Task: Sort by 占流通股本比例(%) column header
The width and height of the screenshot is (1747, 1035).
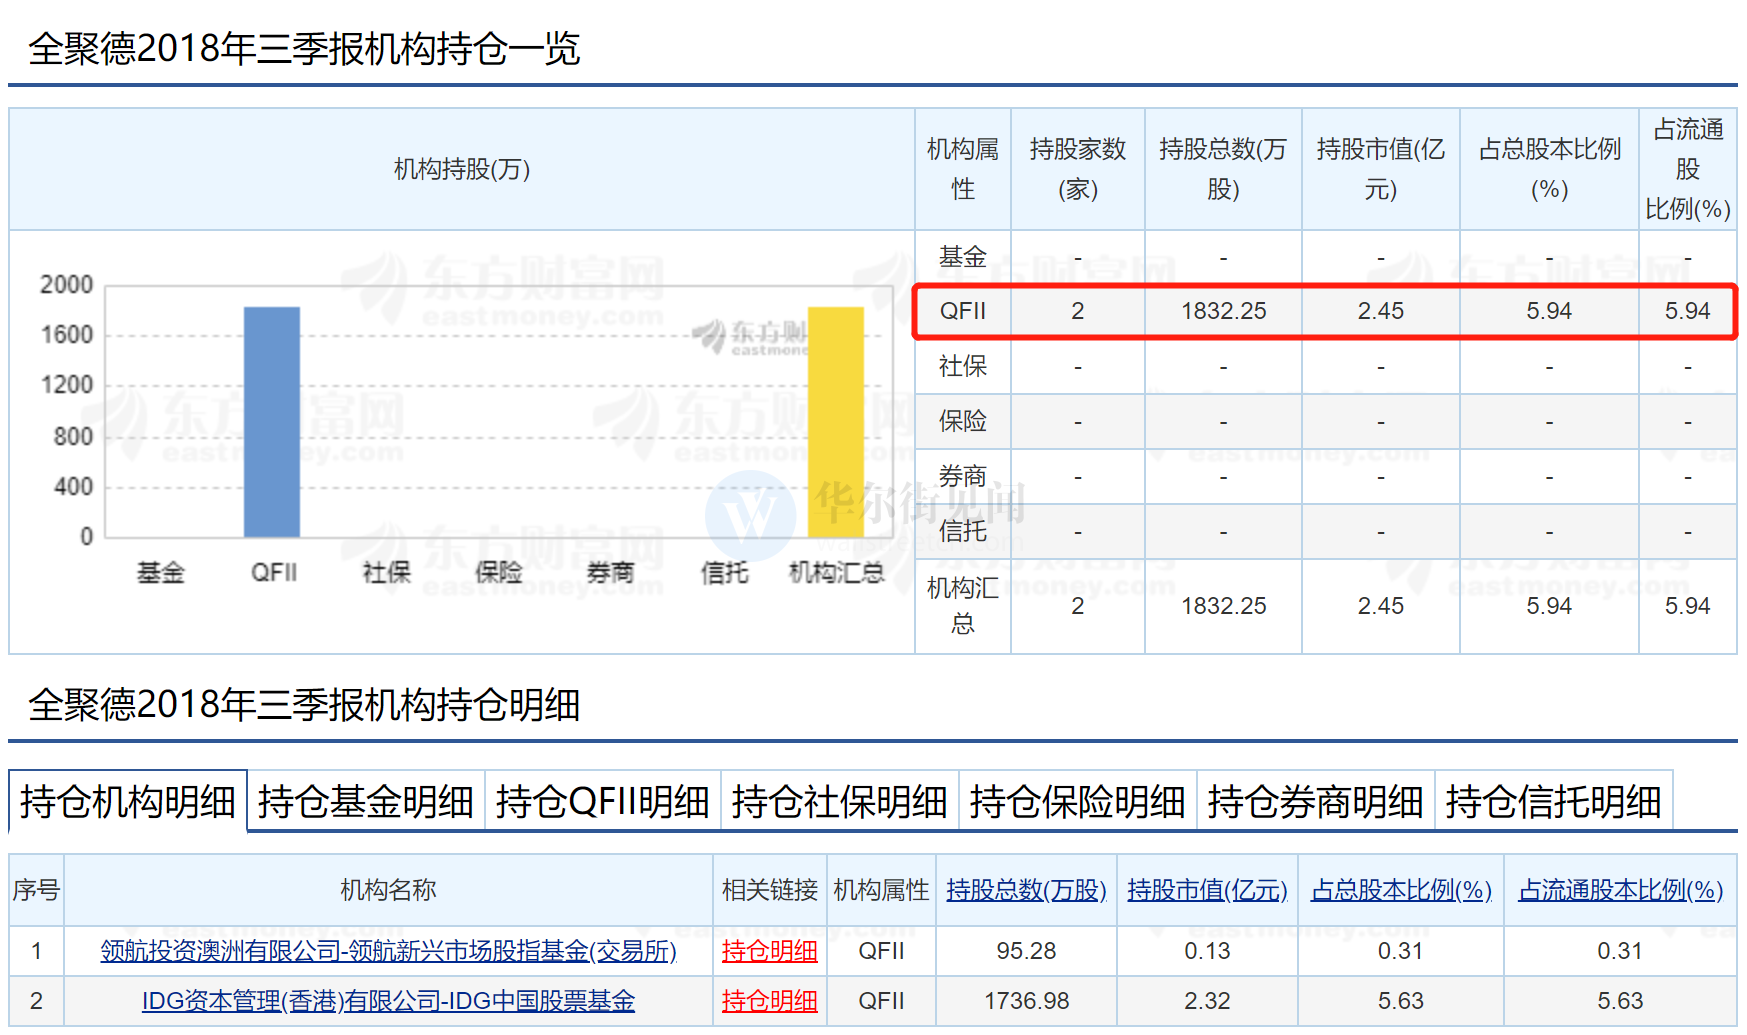Action: point(1620,890)
